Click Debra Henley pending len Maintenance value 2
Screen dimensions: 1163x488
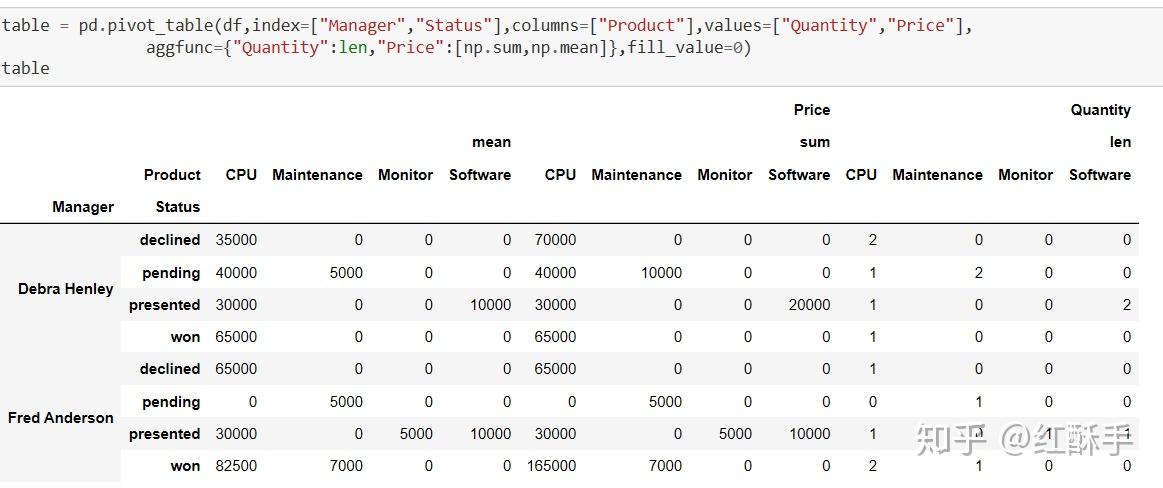pyautogui.click(x=978, y=273)
